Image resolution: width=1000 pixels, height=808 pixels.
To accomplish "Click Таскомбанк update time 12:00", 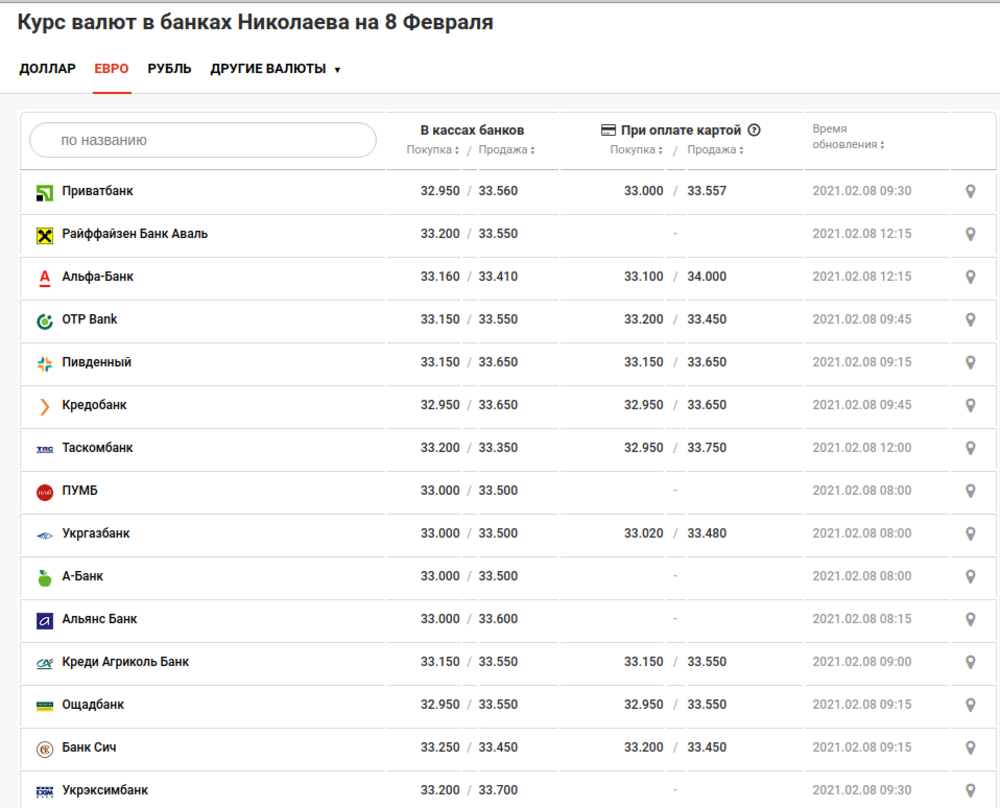I will click(862, 448).
